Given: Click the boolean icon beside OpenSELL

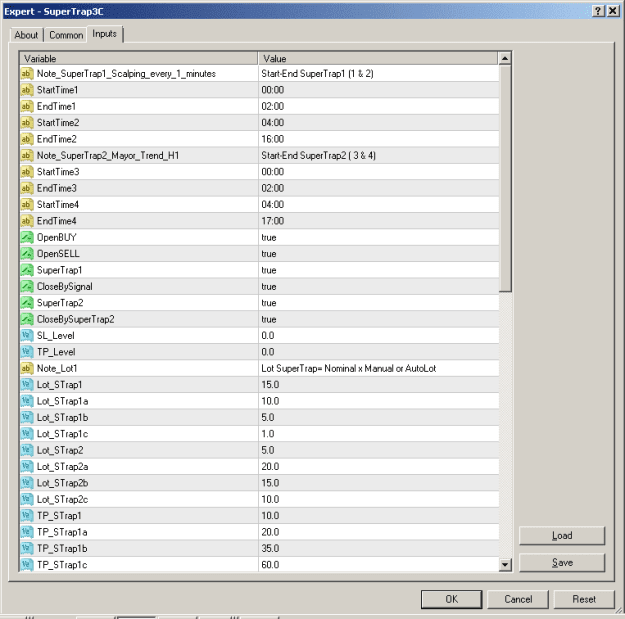Looking at the screenshot, I should 27,254.
